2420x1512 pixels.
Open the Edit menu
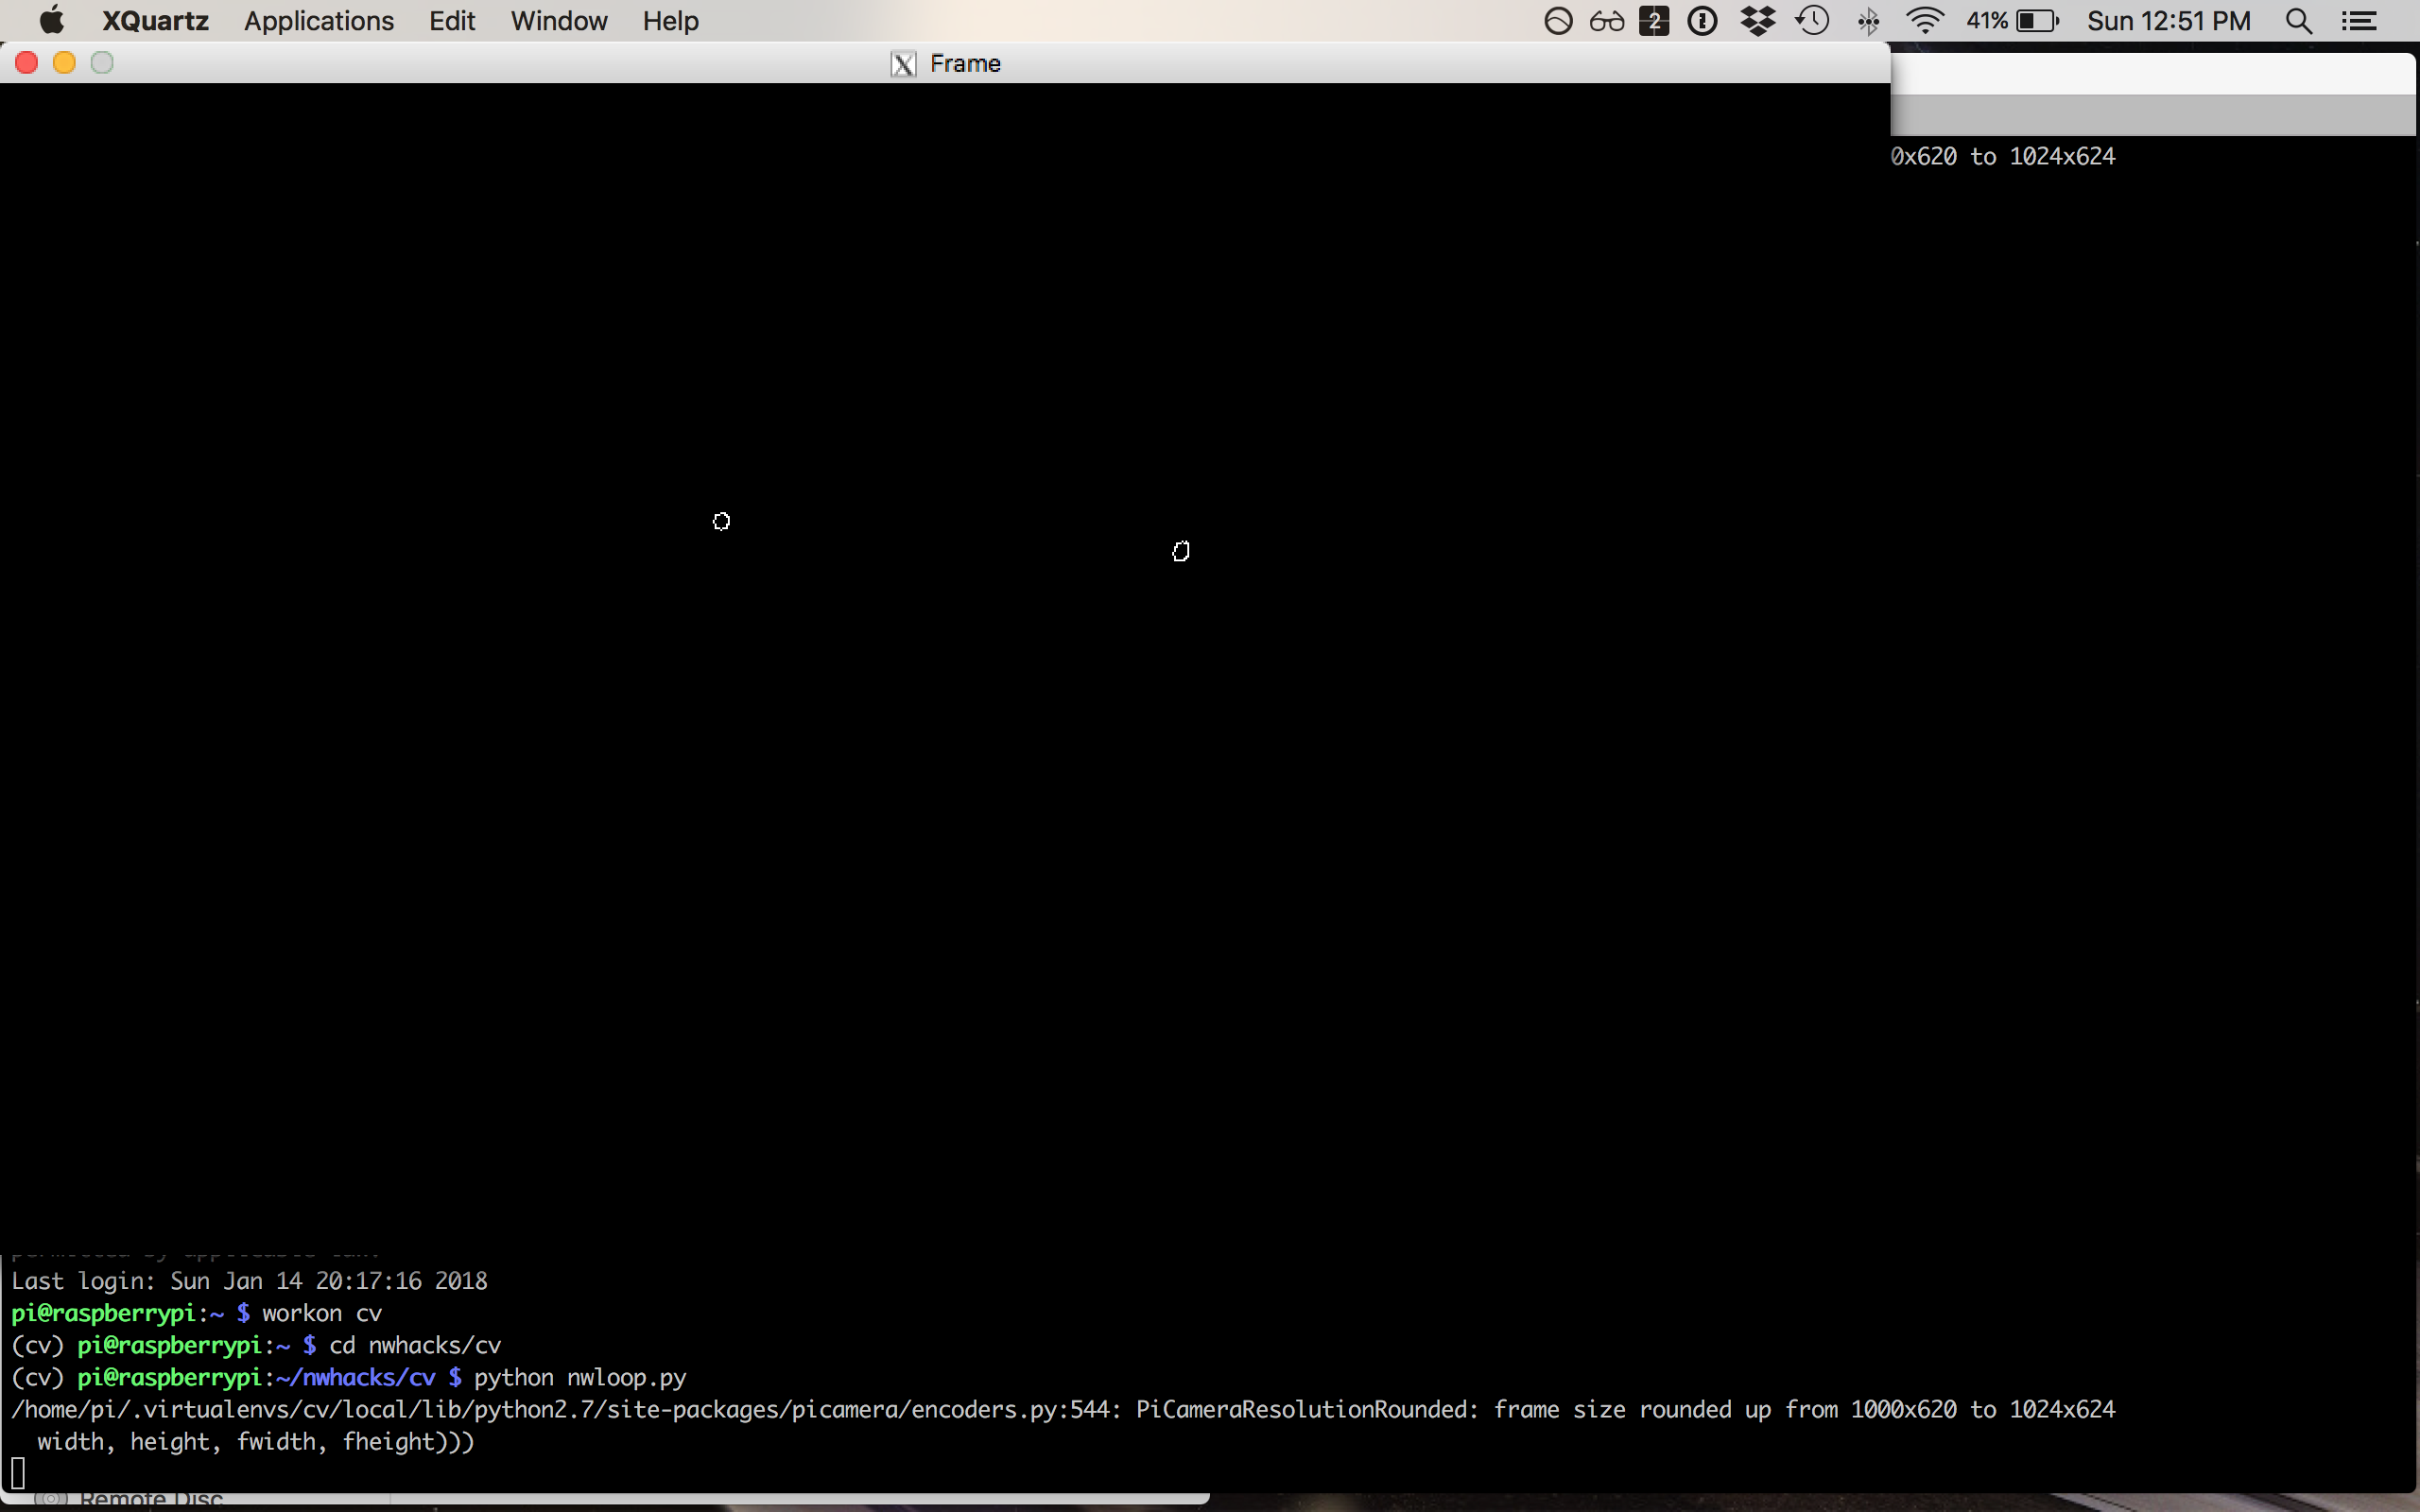(452, 21)
